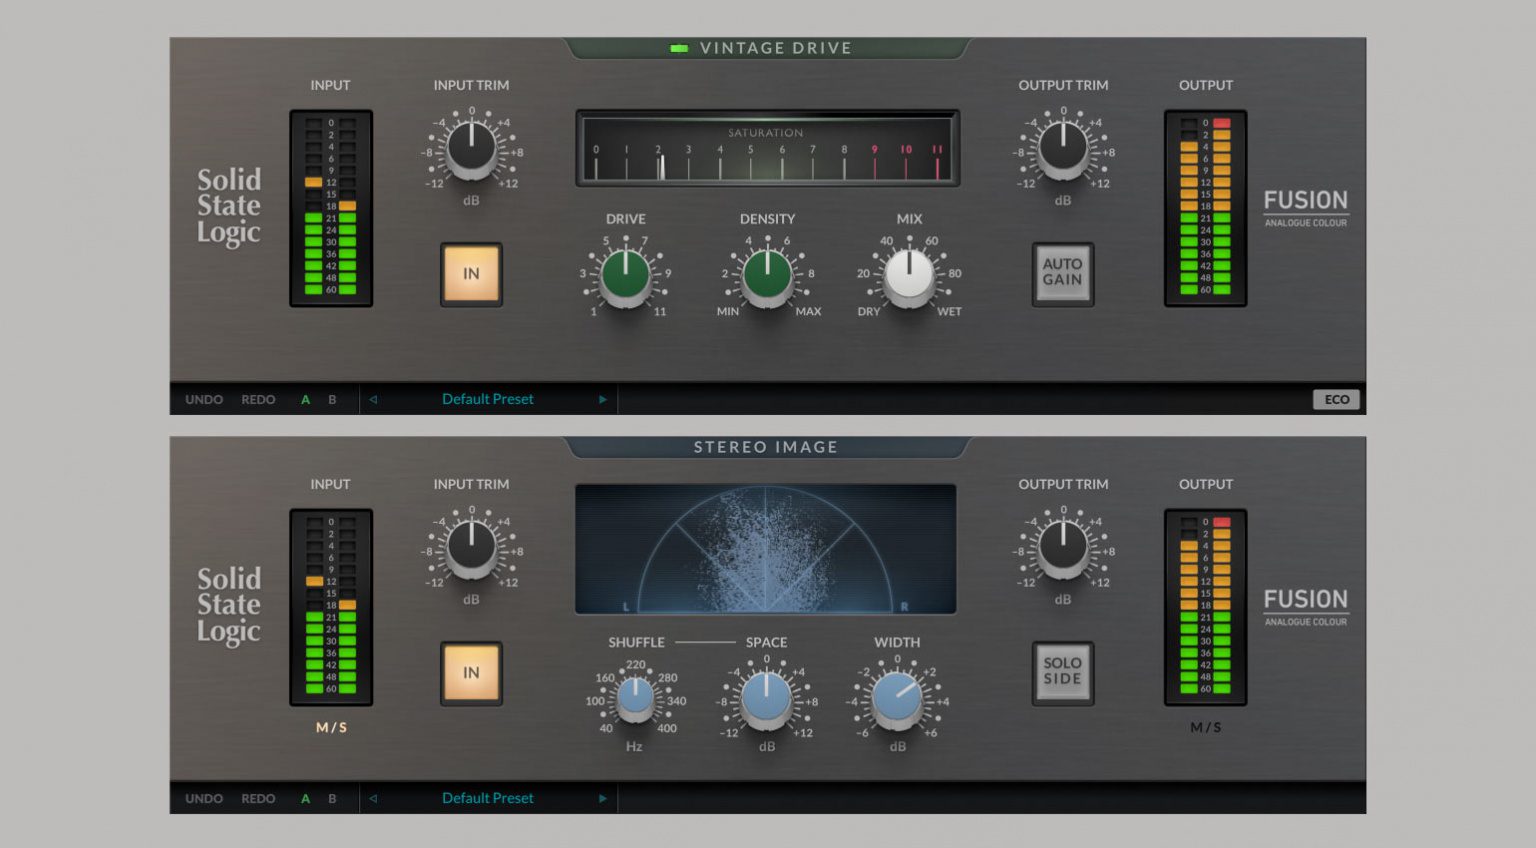Toggle the IN button on Stereo Image
This screenshot has height=848, width=1536.
point(470,673)
